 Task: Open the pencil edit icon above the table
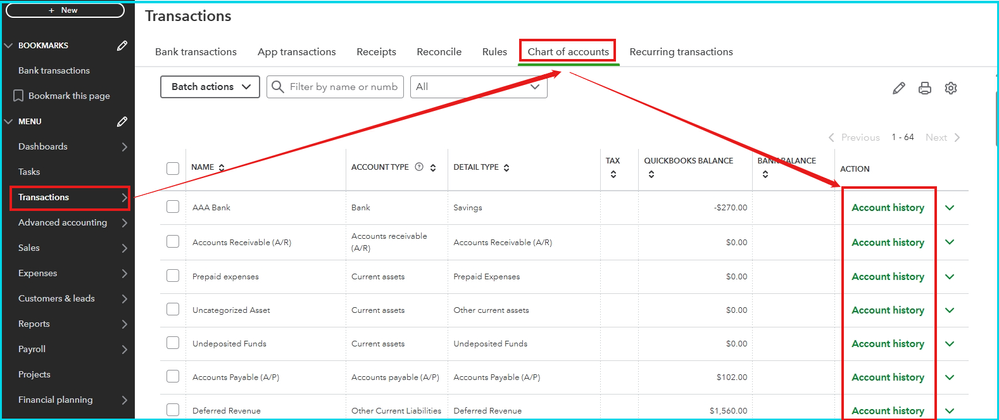pyautogui.click(x=898, y=89)
